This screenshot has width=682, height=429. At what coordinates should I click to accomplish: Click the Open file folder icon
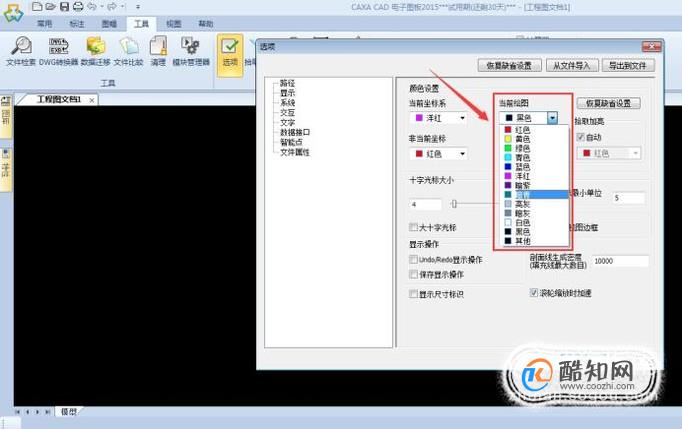click(50, 7)
